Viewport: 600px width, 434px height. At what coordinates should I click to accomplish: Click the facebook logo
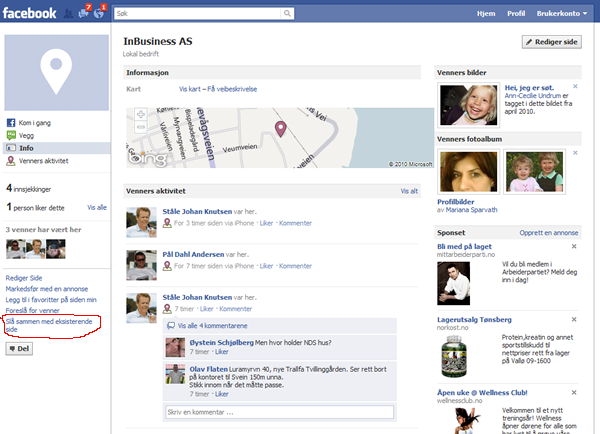pyautogui.click(x=29, y=13)
